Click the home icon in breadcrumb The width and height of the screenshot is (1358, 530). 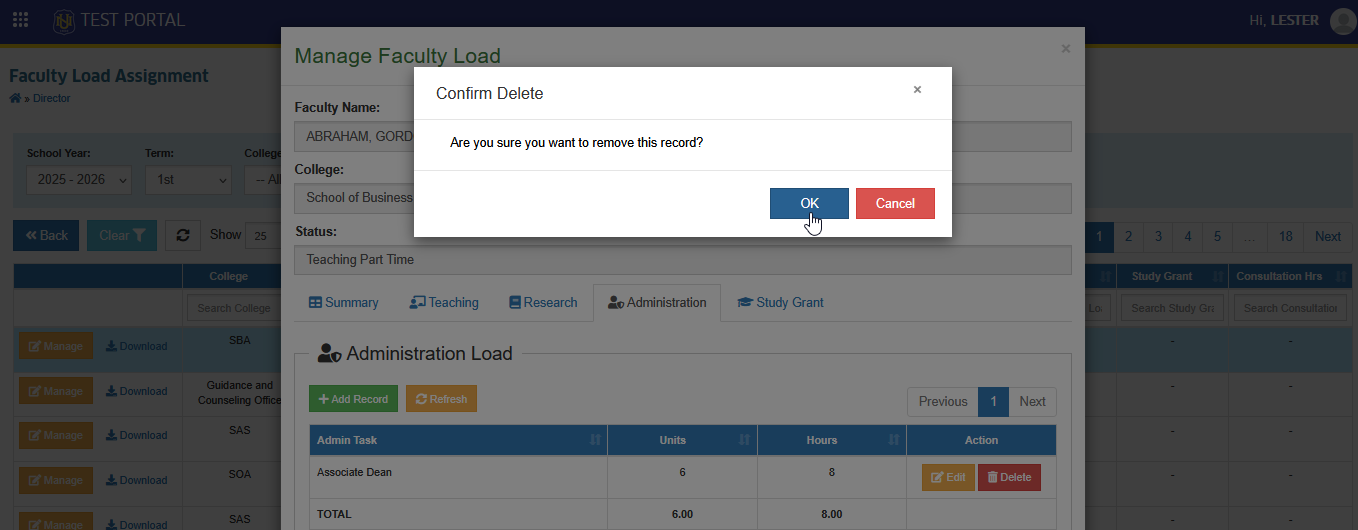(15, 98)
